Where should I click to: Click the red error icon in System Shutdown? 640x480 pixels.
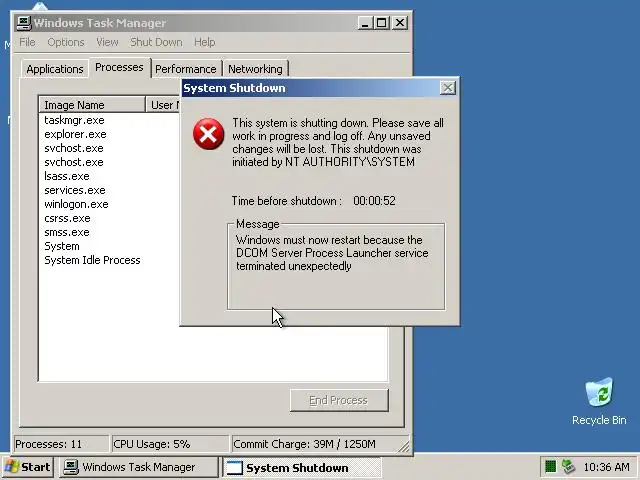point(209,134)
